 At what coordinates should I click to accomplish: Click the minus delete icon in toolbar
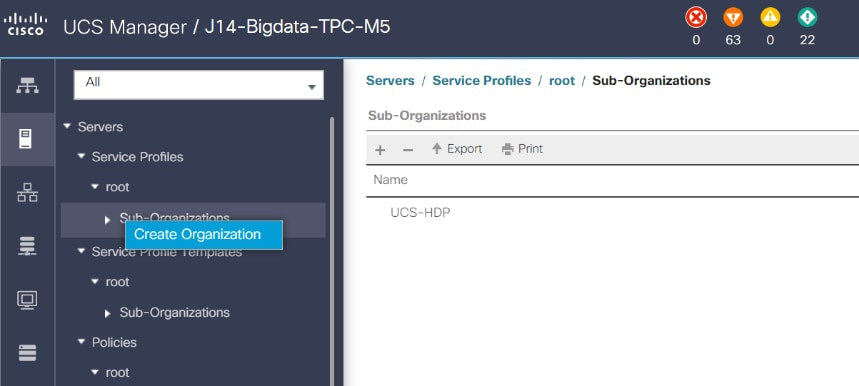click(408, 149)
